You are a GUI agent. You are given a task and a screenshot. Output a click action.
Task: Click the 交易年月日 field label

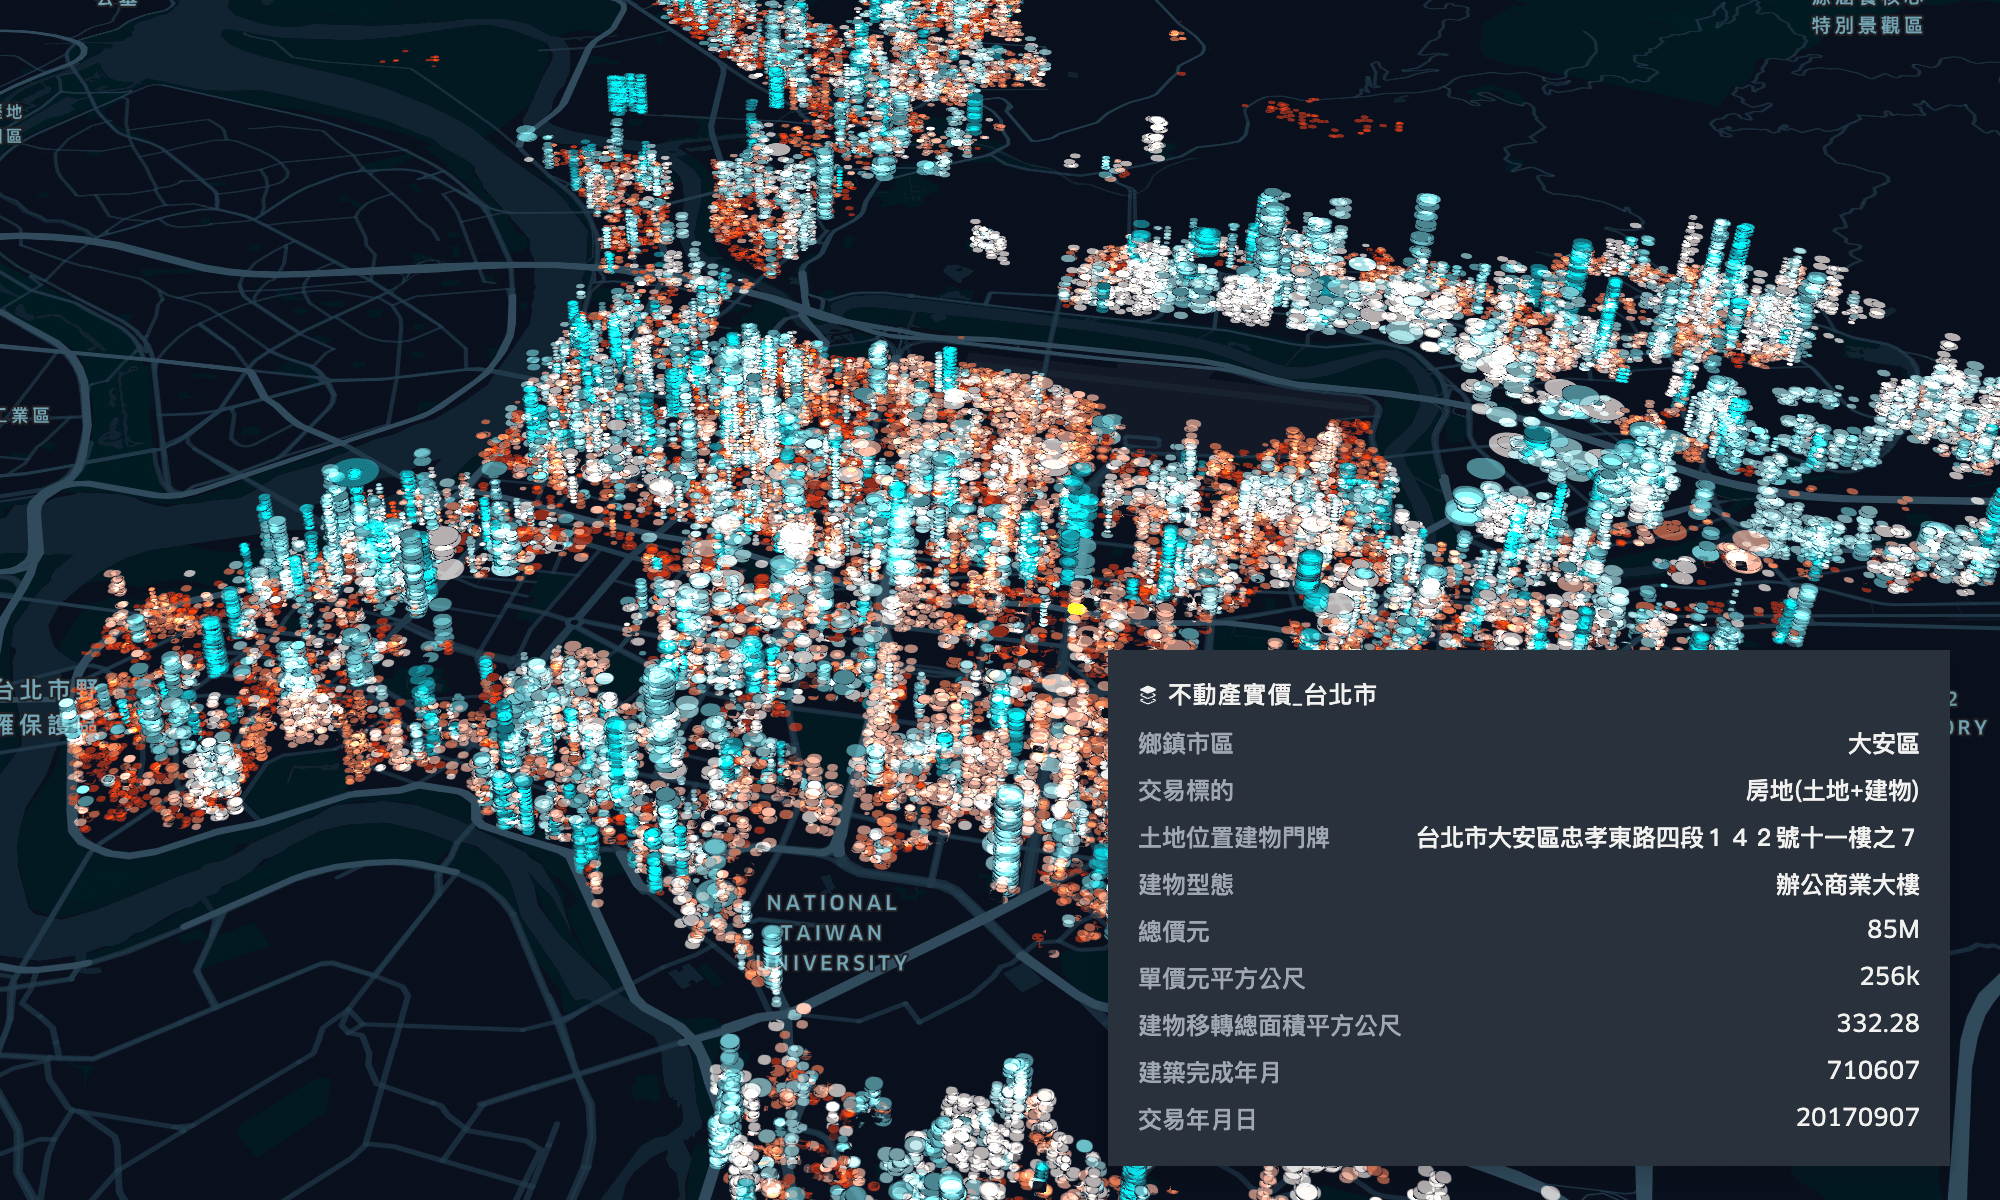point(1197,1119)
